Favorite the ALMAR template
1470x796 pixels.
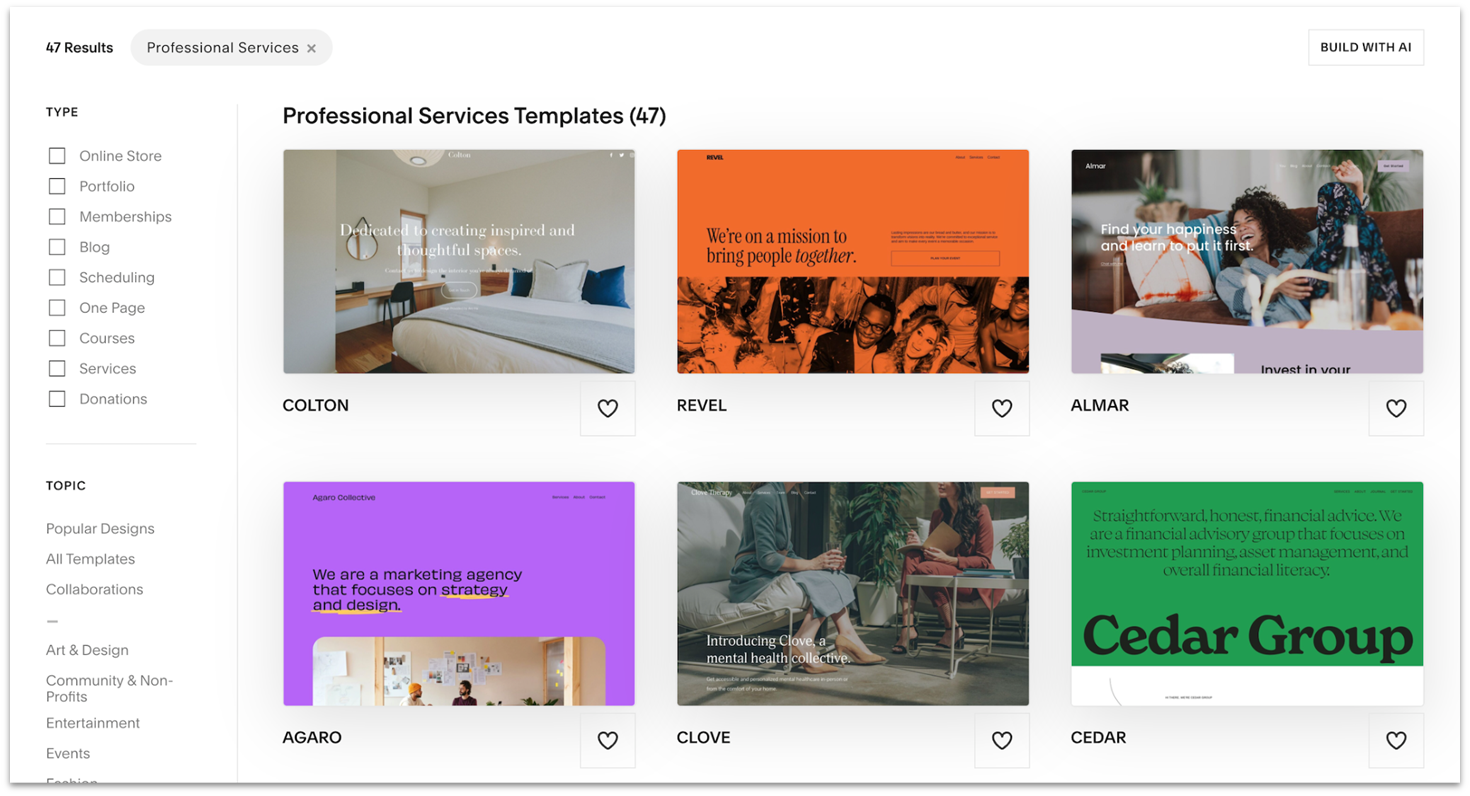pyautogui.click(x=1395, y=408)
